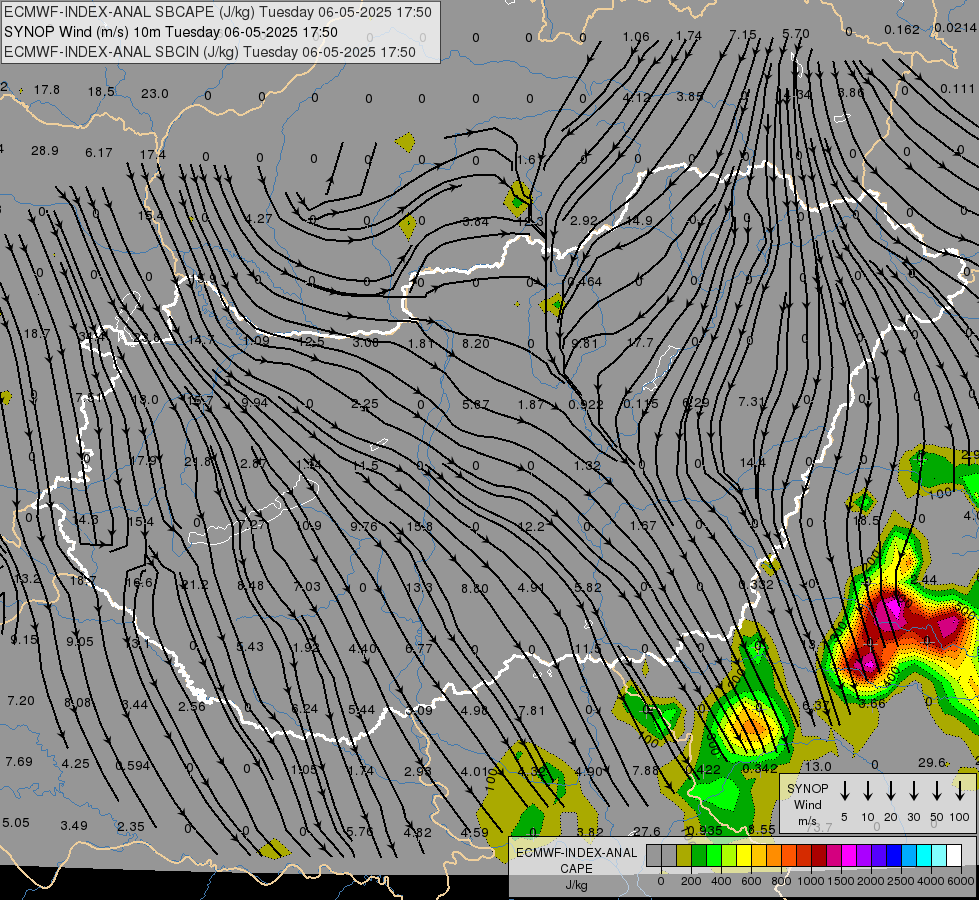Click the wind legend arrow labeled 20
979x900 pixels.
(890, 791)
